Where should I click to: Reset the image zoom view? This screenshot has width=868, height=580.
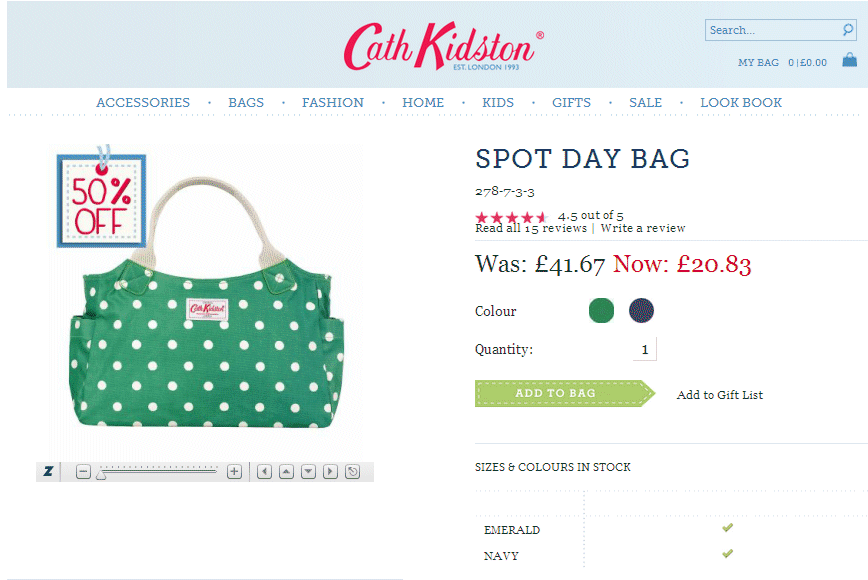click(x=352, y=472)
